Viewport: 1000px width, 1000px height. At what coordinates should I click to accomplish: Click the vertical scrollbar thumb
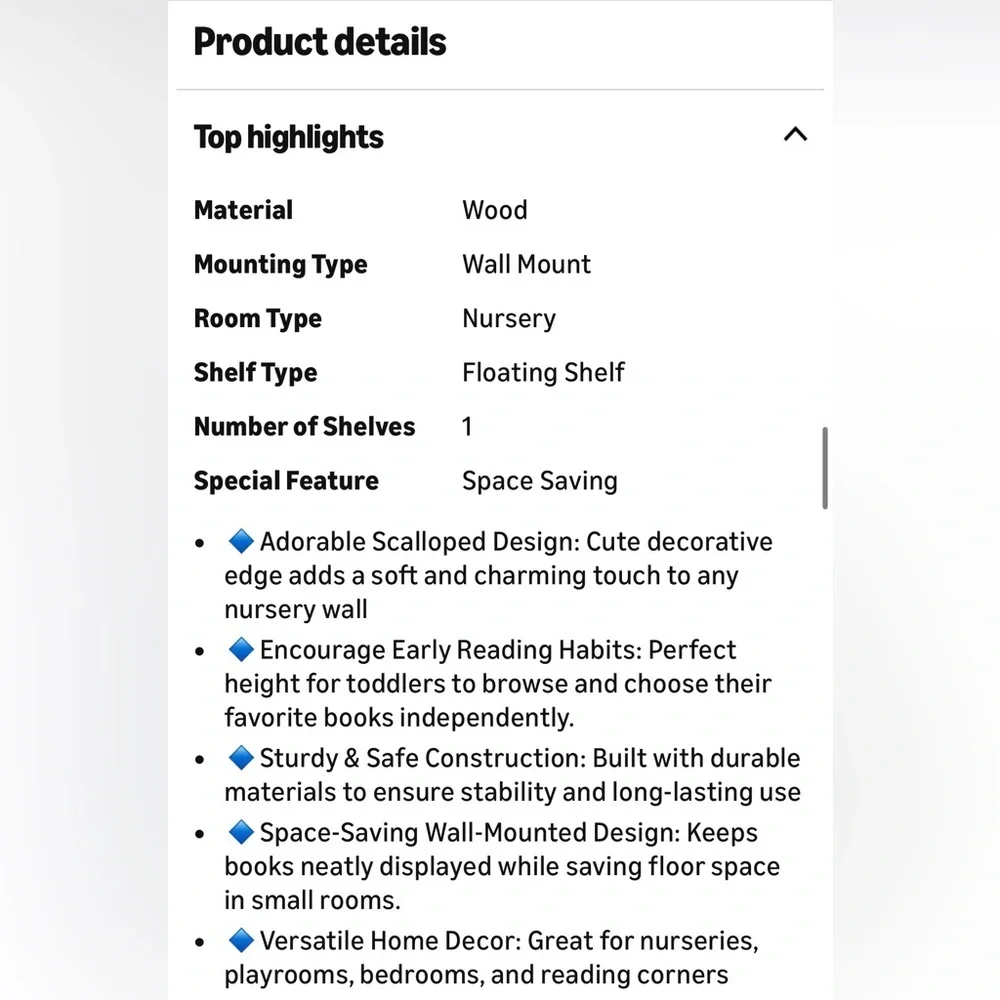pos(825,468)
